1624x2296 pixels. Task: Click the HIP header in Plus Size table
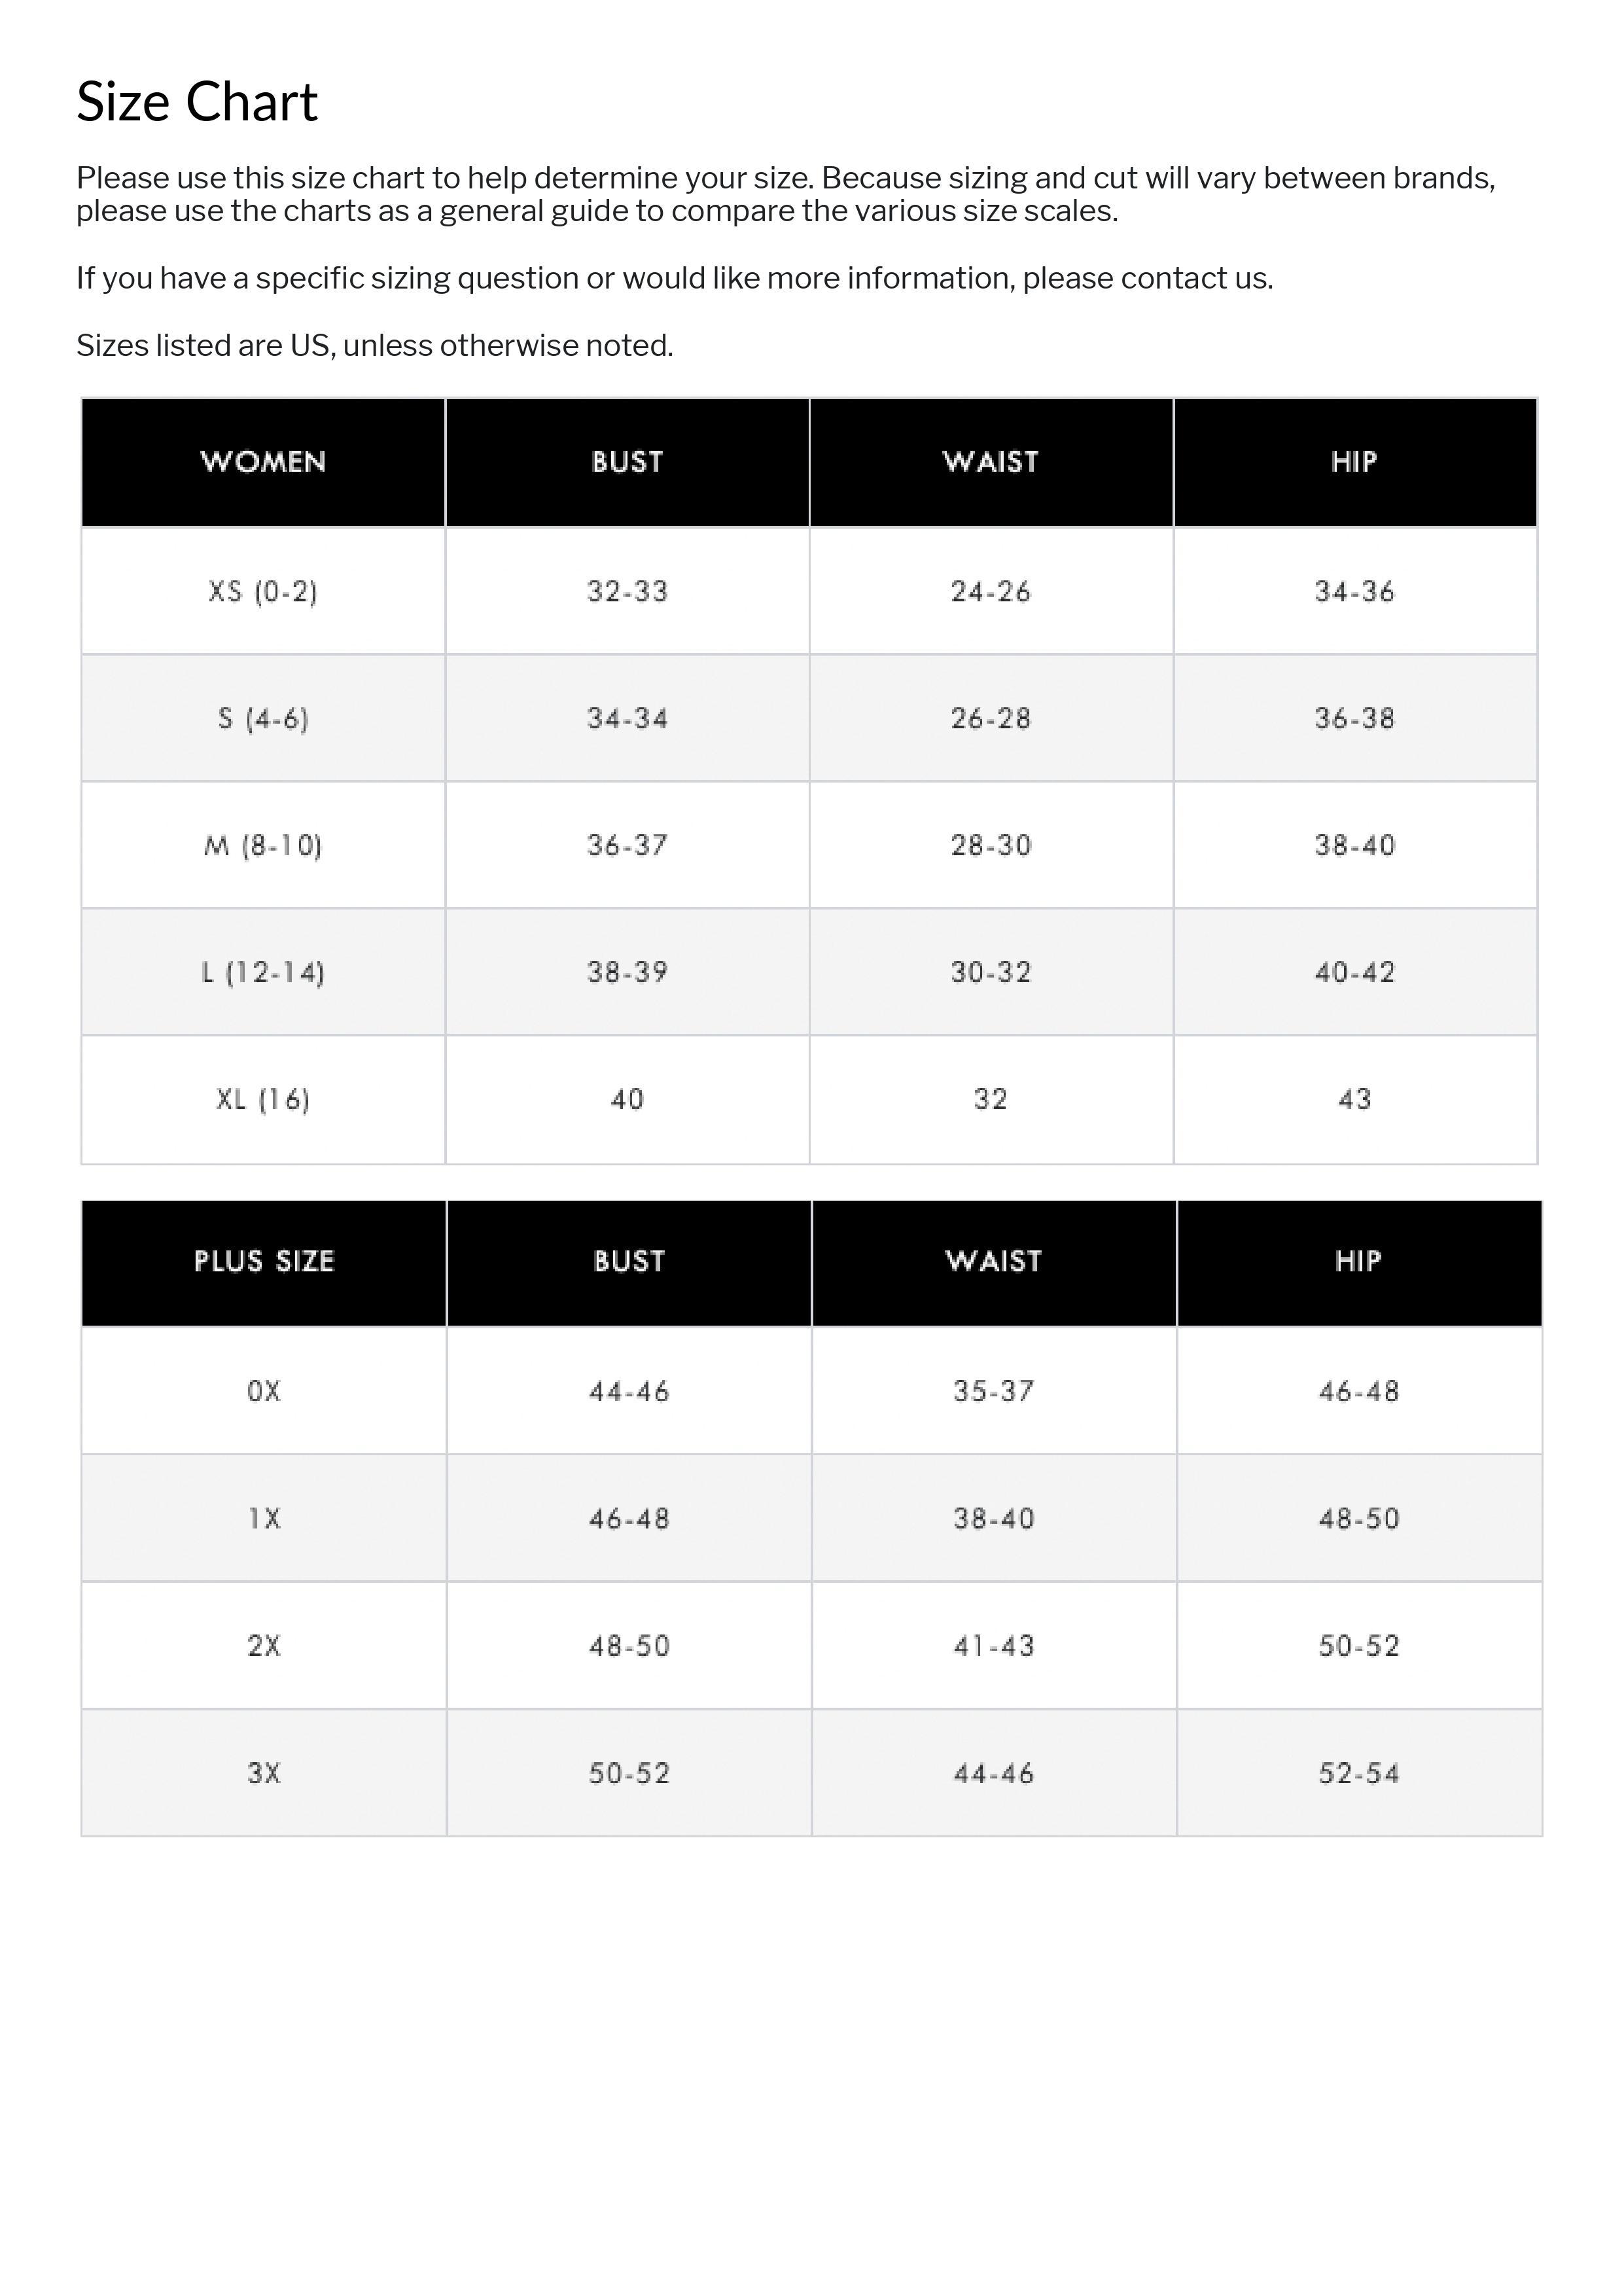1358,1261
